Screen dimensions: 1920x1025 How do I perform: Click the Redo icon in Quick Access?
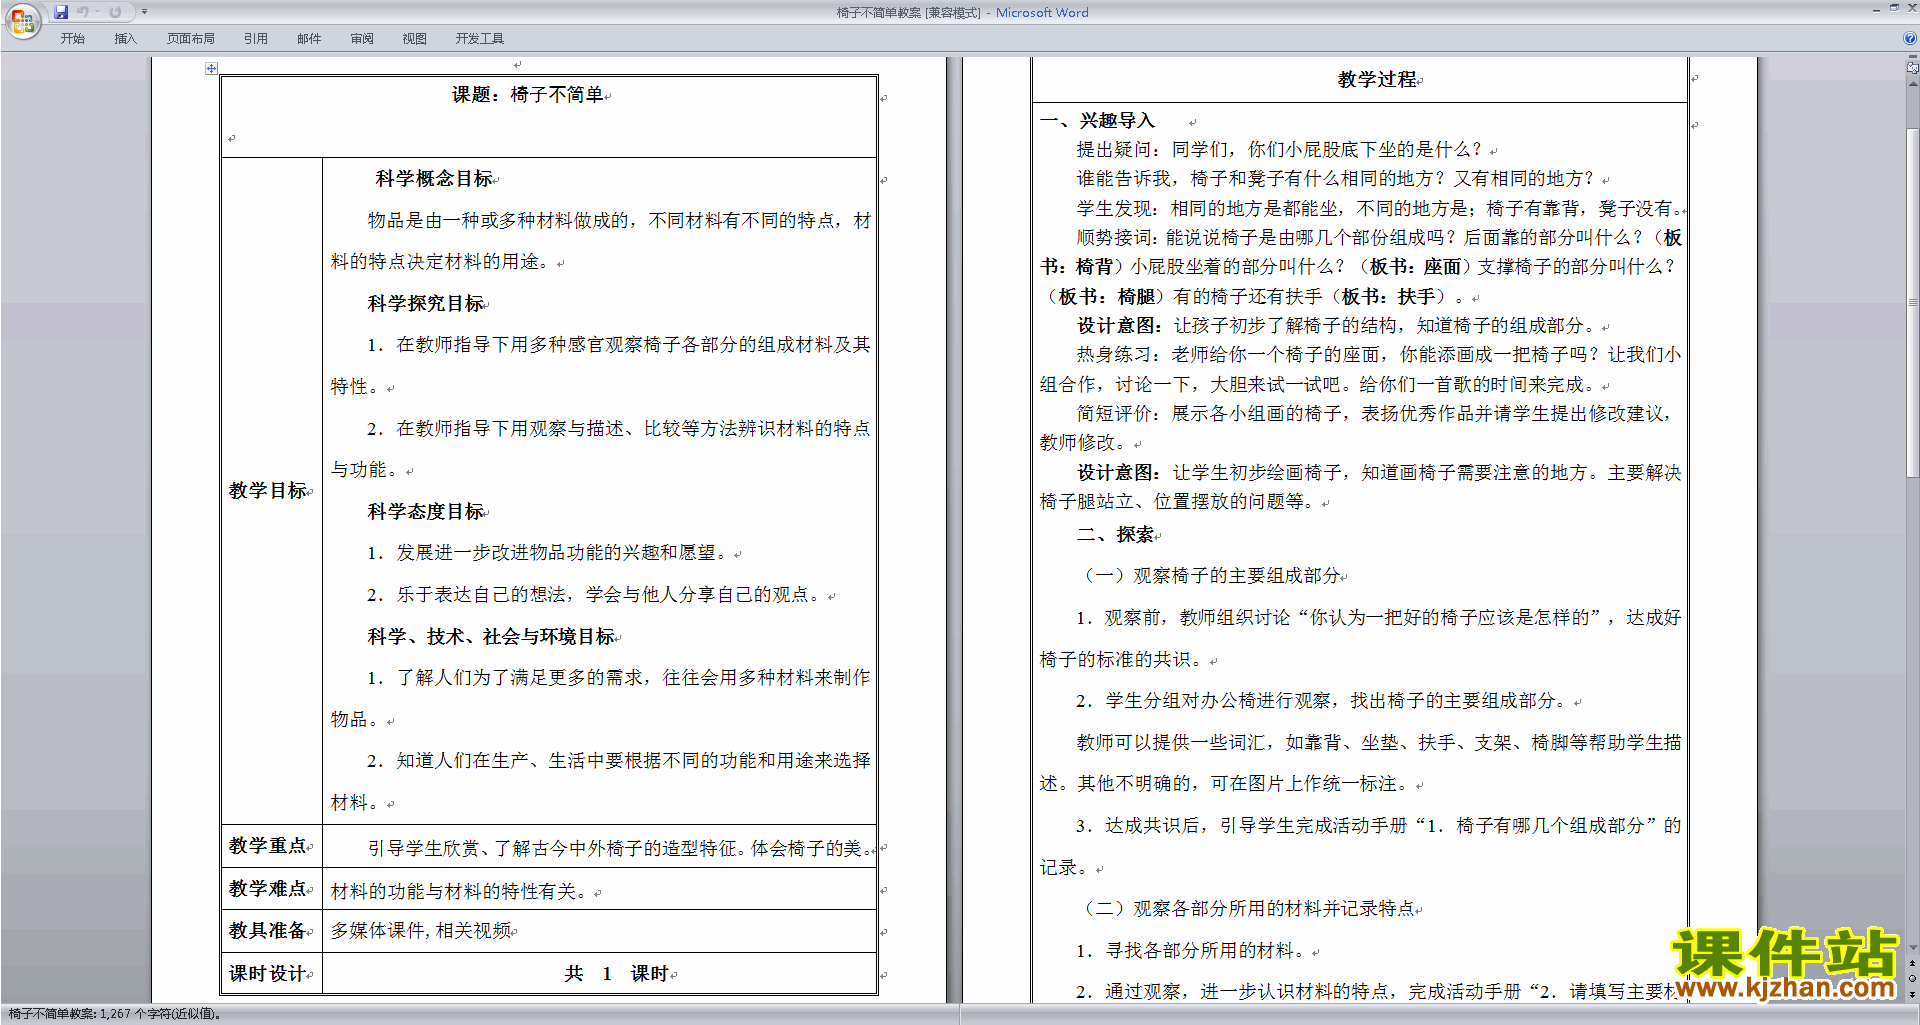116,12
